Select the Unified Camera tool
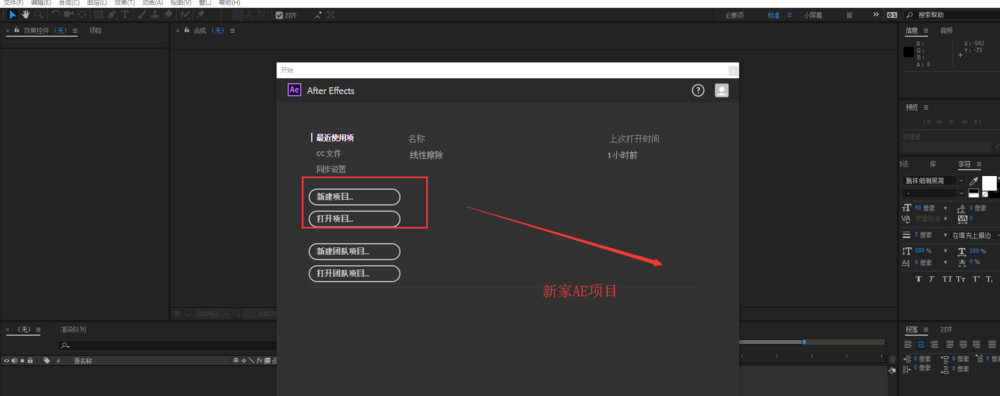The image size is (1000, 396). [69, 14]
